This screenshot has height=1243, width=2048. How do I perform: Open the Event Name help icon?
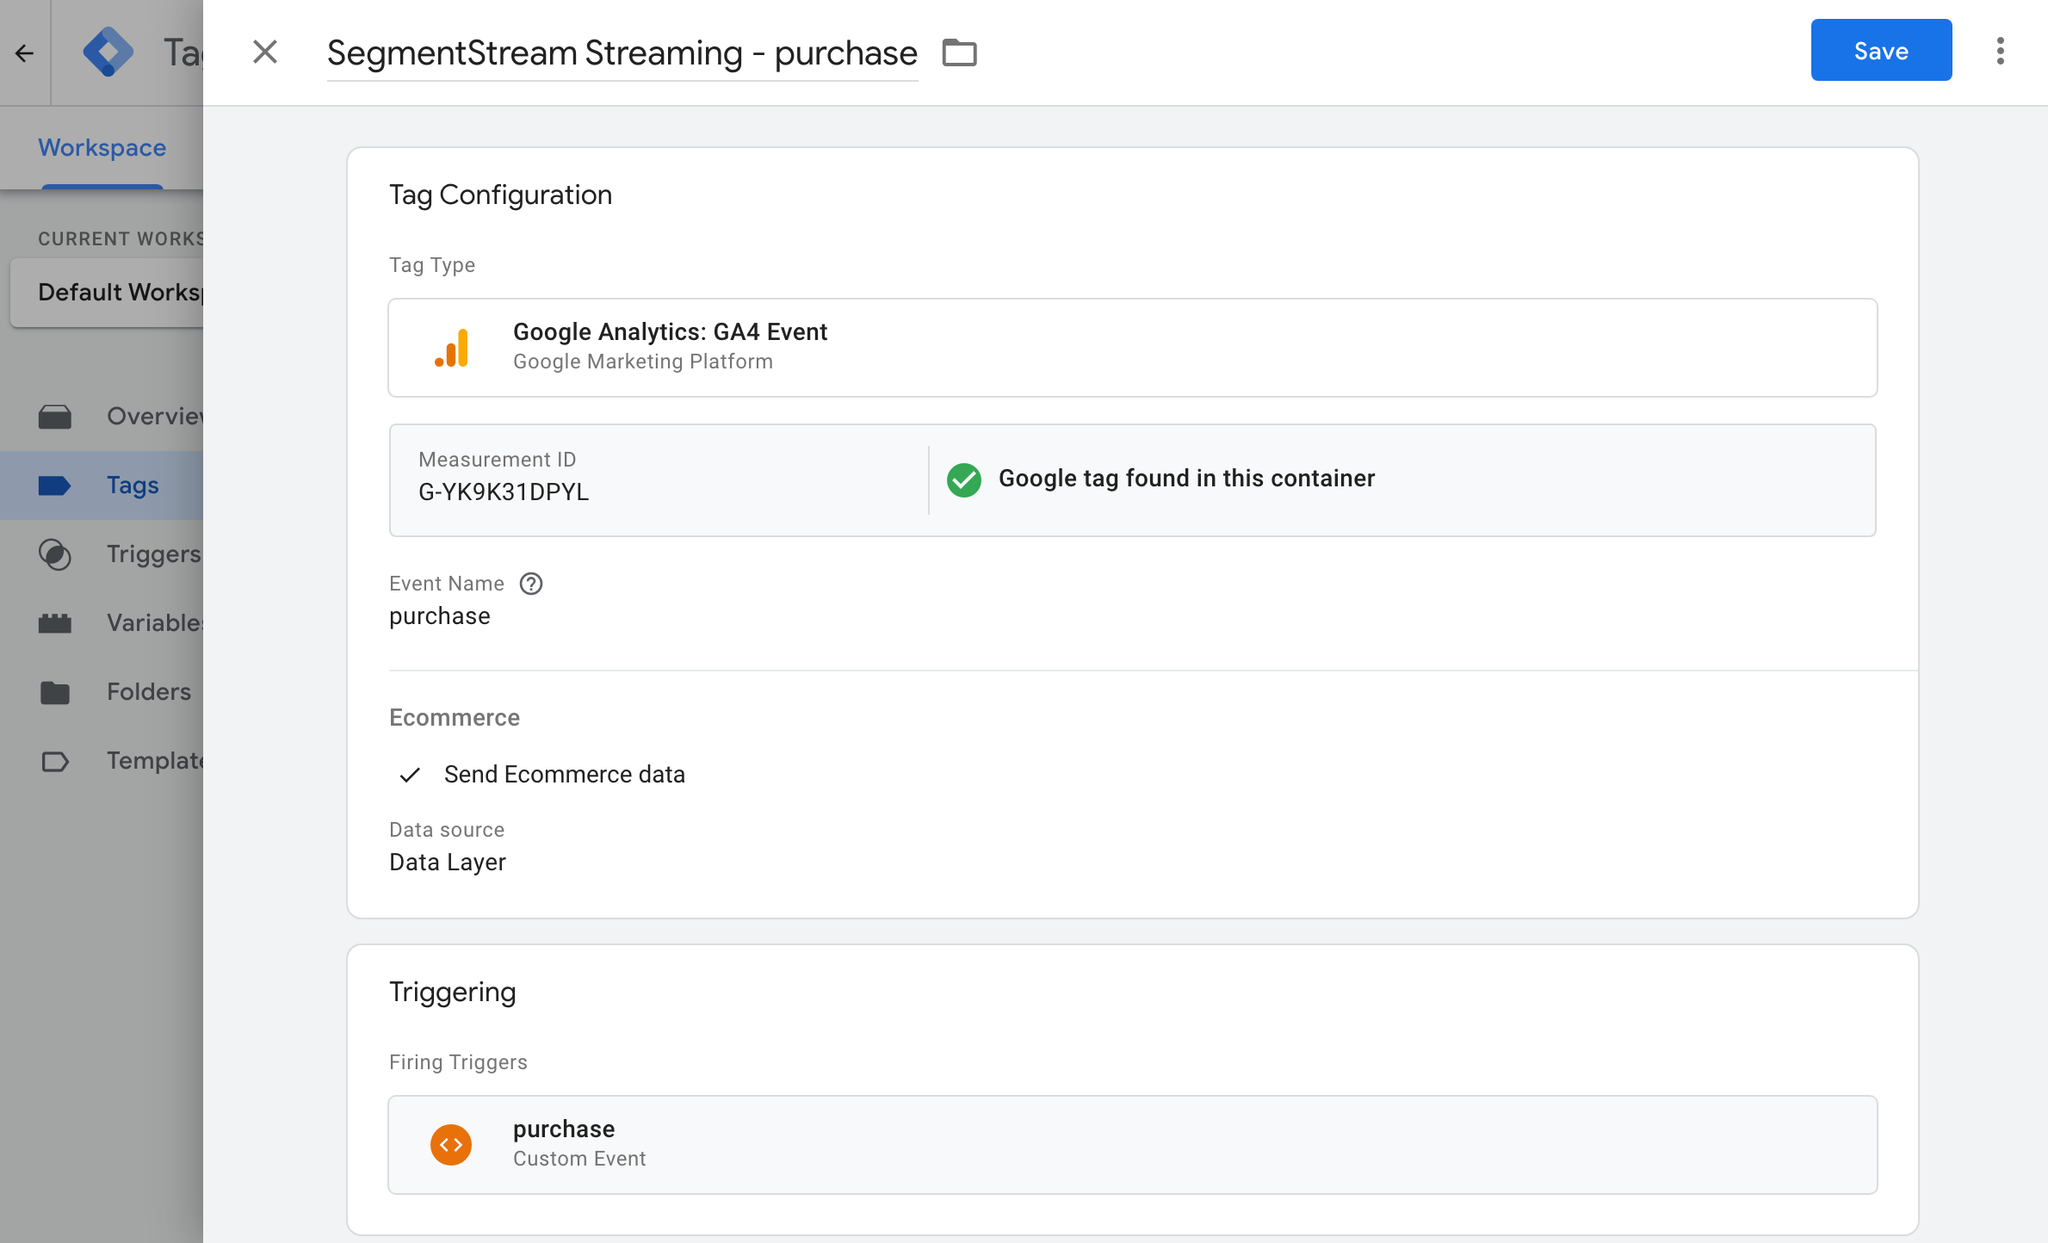click(x=531, y=584)
